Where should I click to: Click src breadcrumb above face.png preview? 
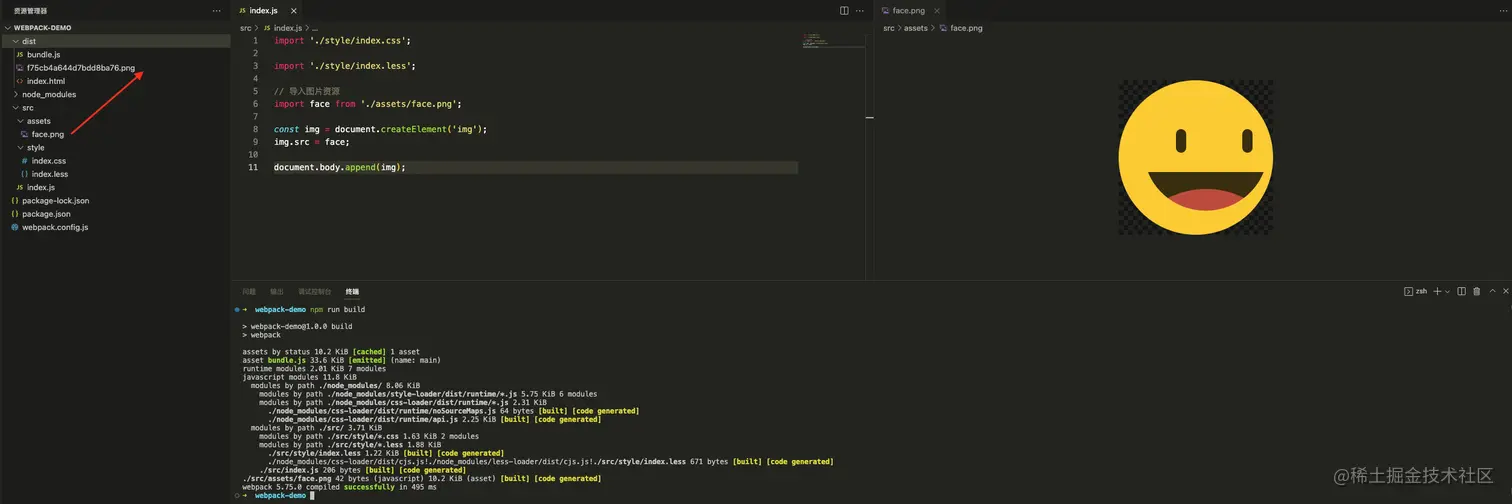click(x=889, y=28)
